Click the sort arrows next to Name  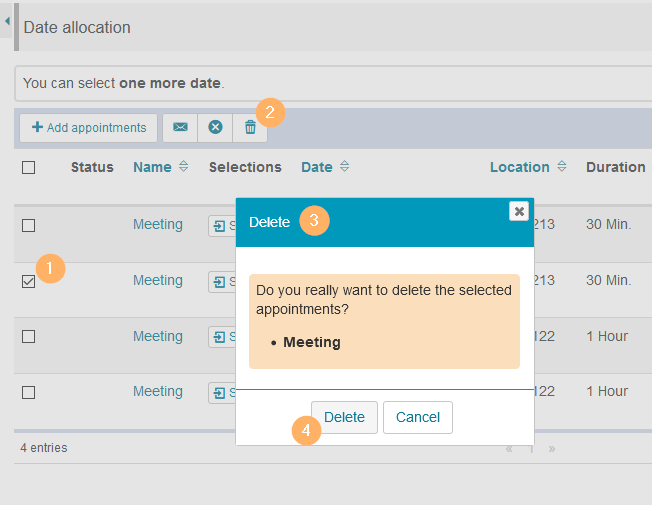coord(183,167)
